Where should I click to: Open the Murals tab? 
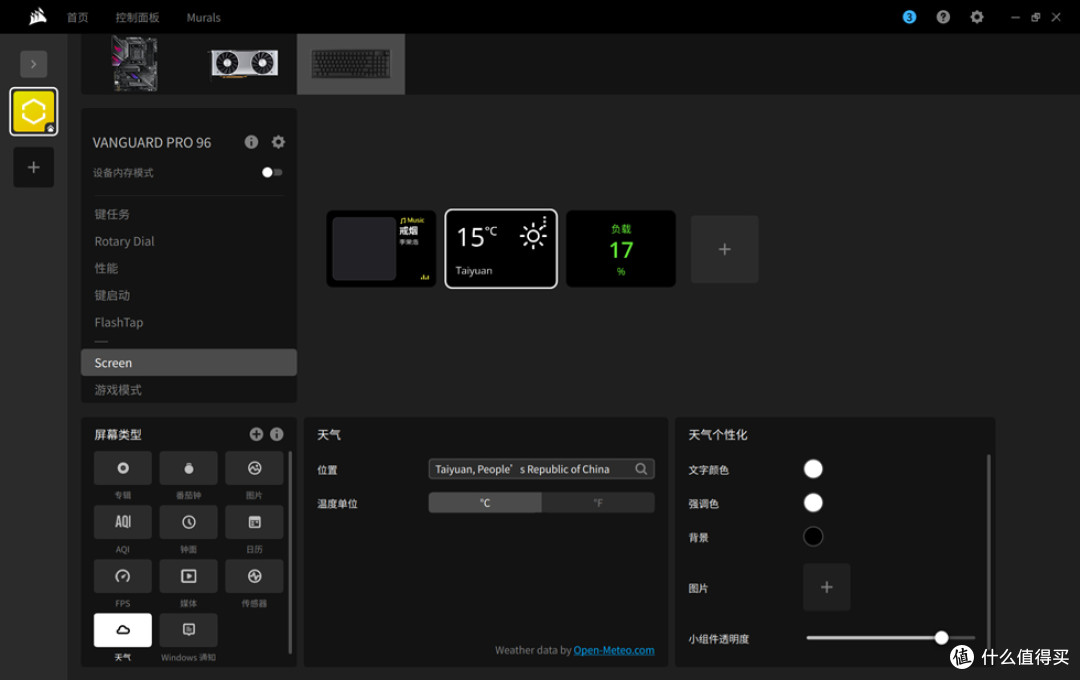click(x=203, y=18)
